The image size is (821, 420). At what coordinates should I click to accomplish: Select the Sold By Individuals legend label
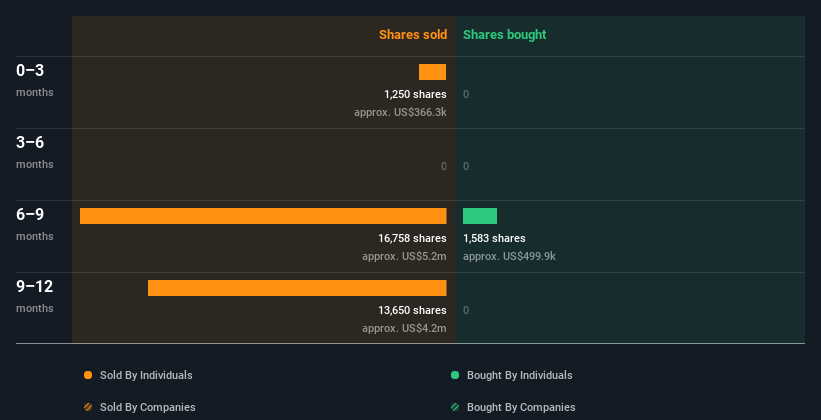pyautogui.click(x=146, y=375)
